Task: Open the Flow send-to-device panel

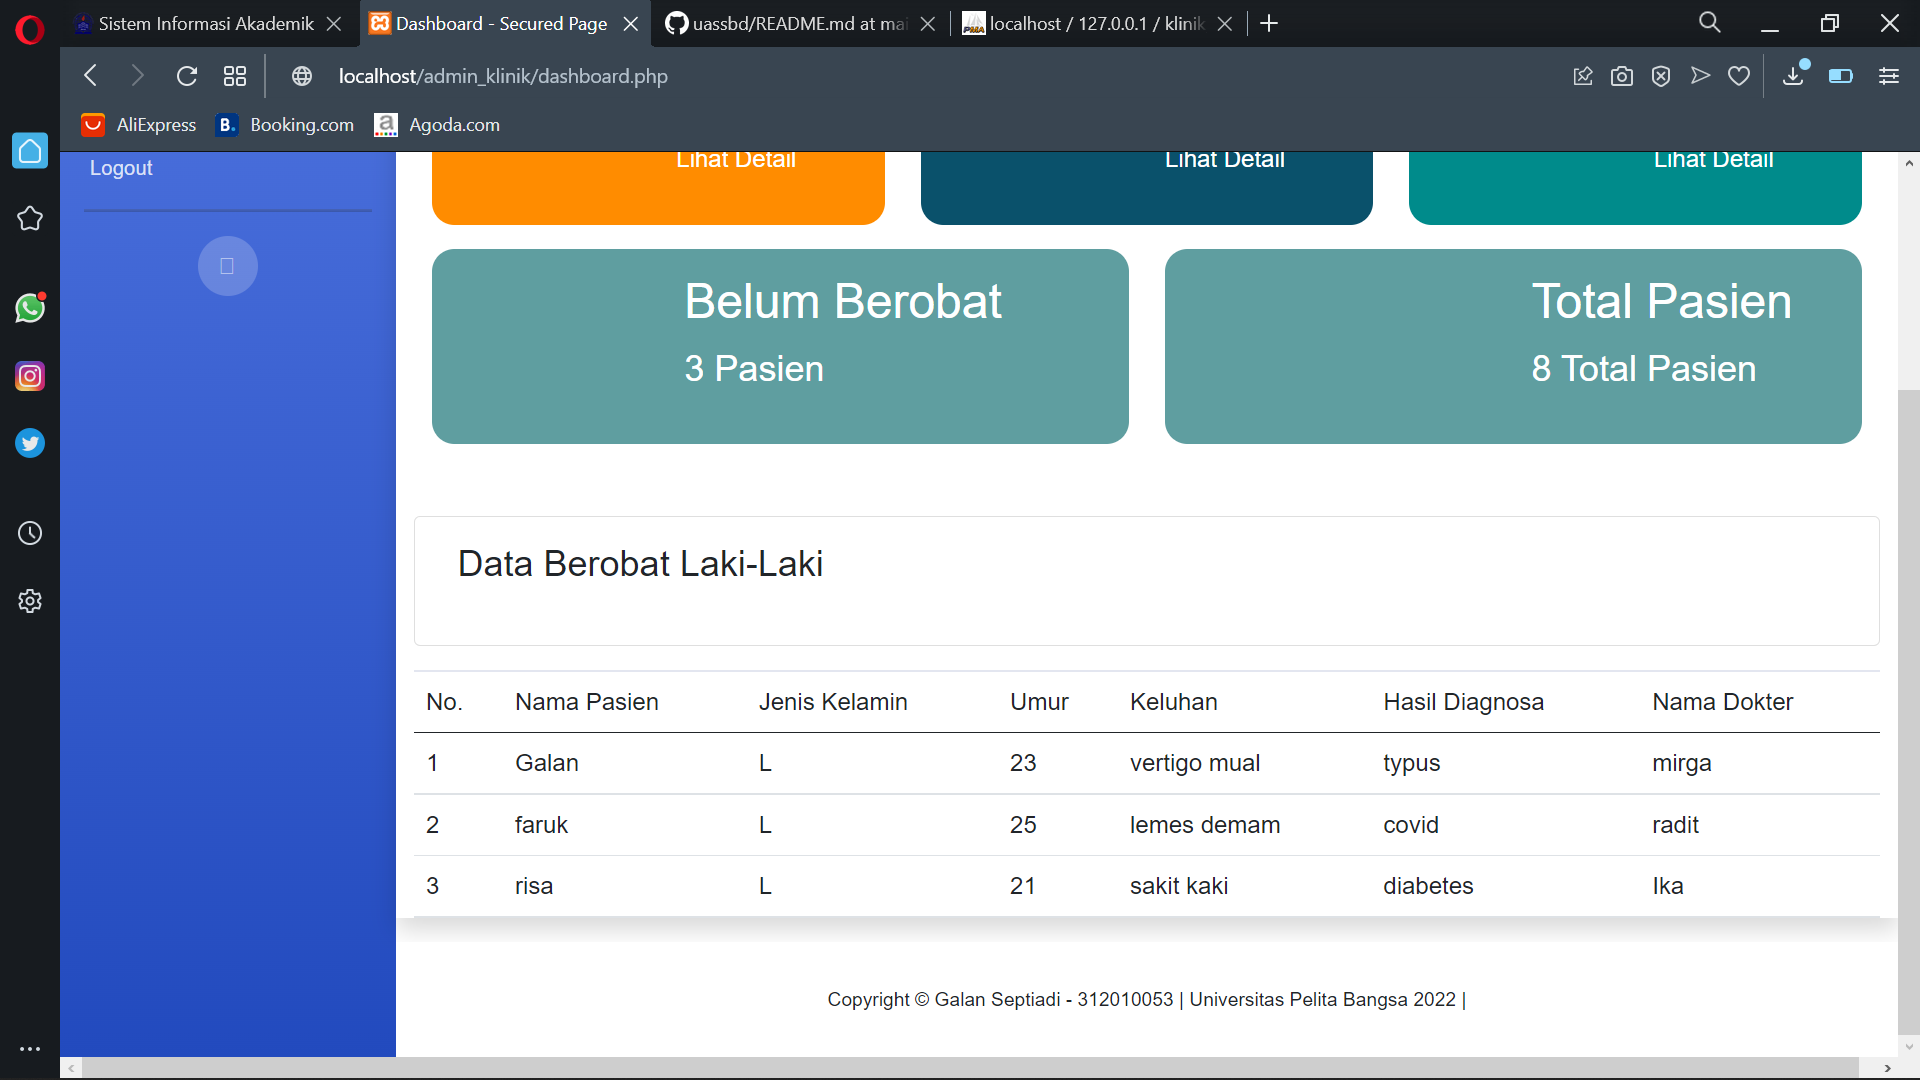Action: (1700, 75)
